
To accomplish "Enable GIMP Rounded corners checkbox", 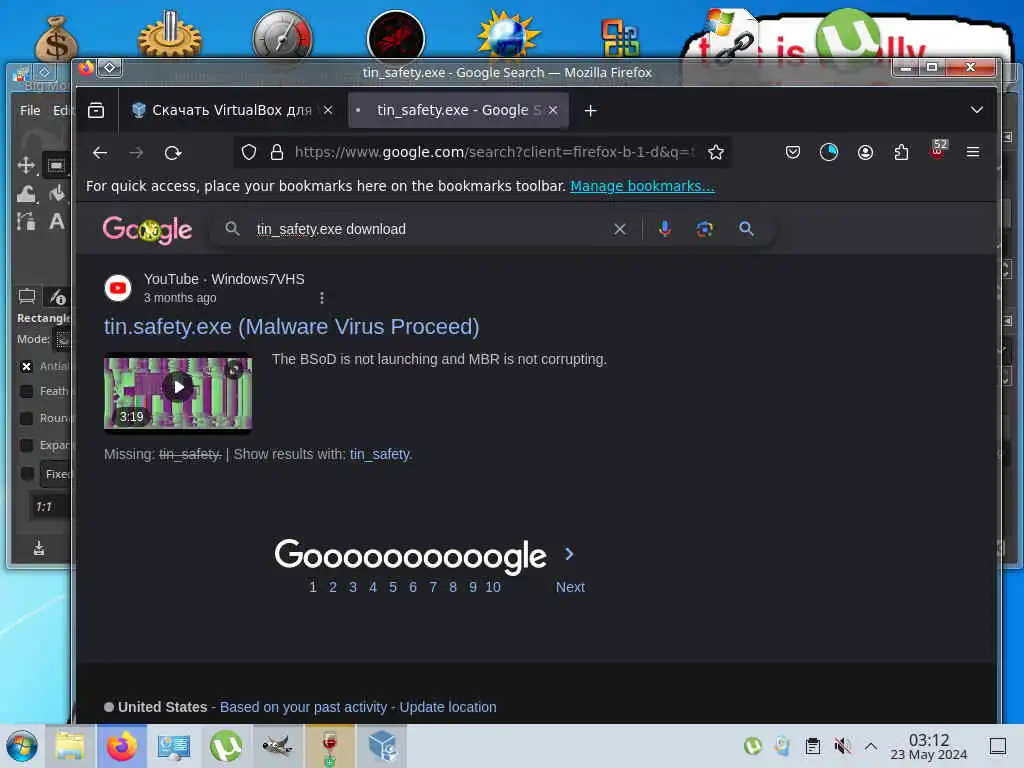I will [26, 418].
